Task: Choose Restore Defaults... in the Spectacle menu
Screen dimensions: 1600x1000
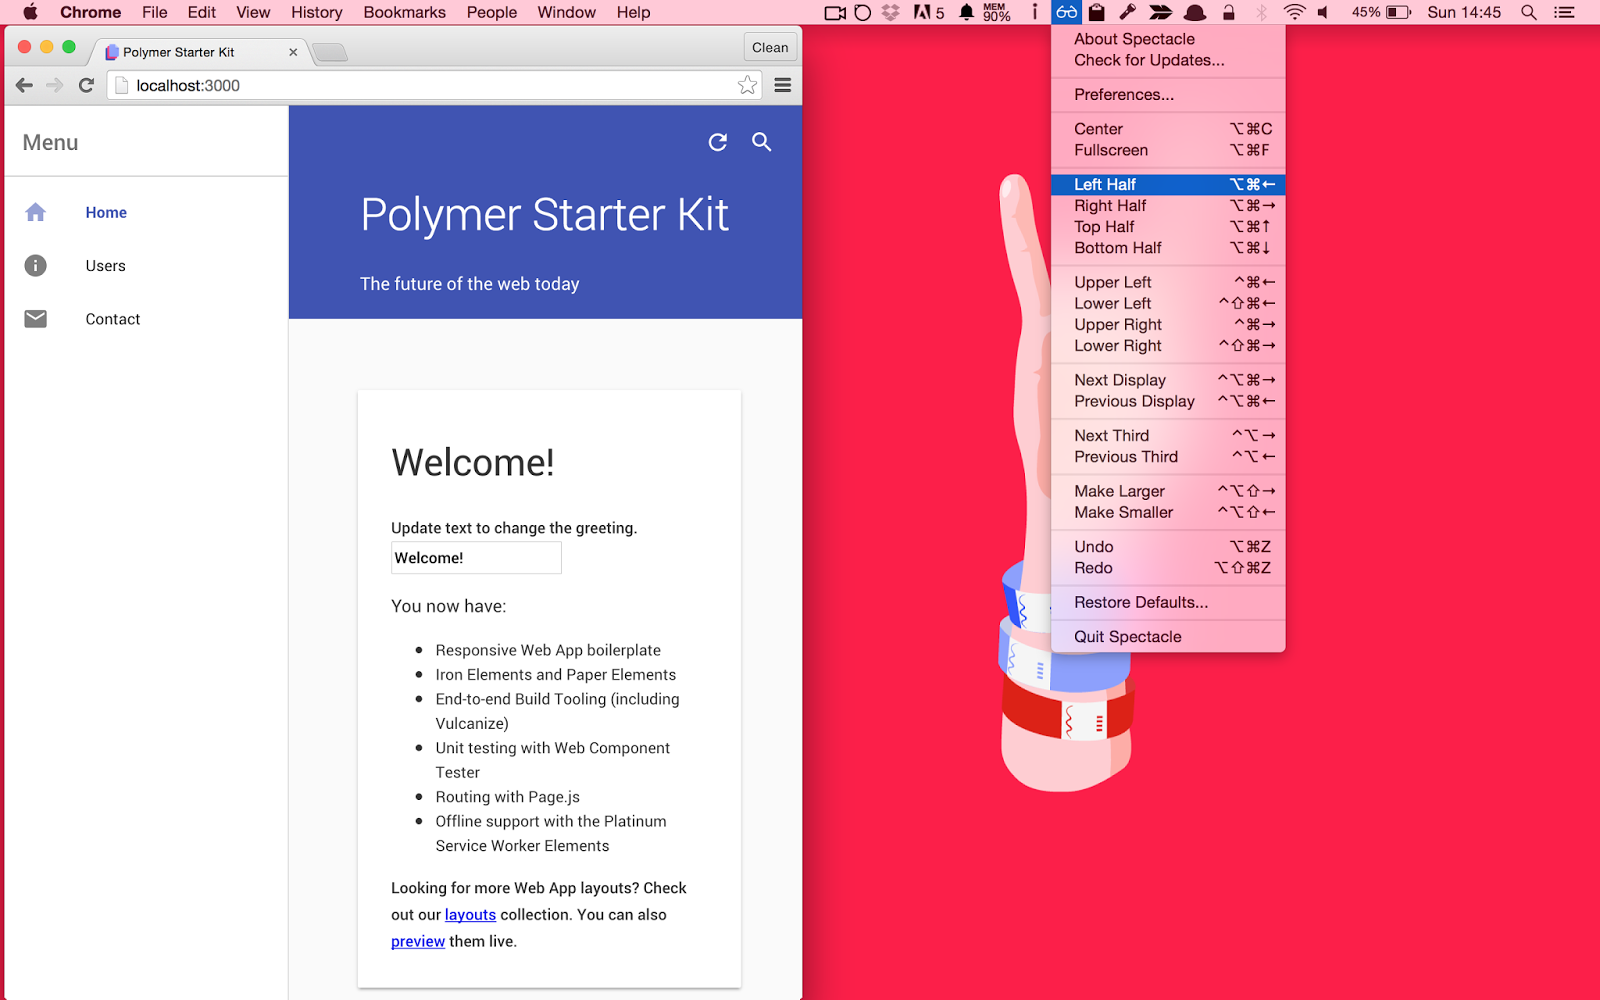Action: click(1168, 602)
